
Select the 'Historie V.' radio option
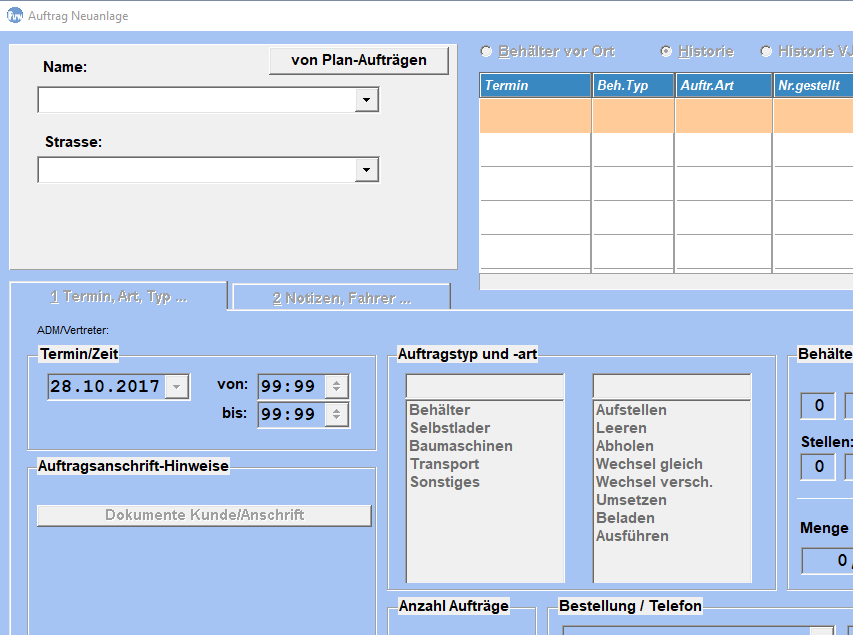[x=767, y=51]
